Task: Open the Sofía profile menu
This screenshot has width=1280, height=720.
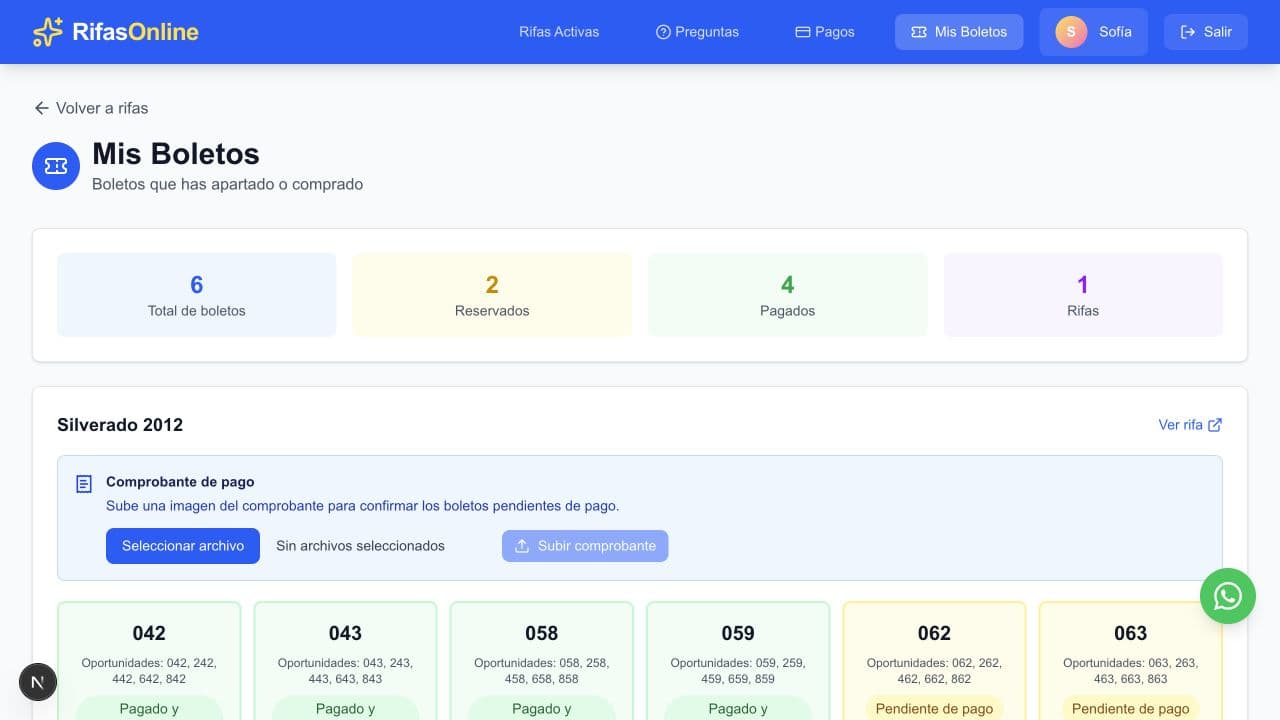Action: 1094,32
